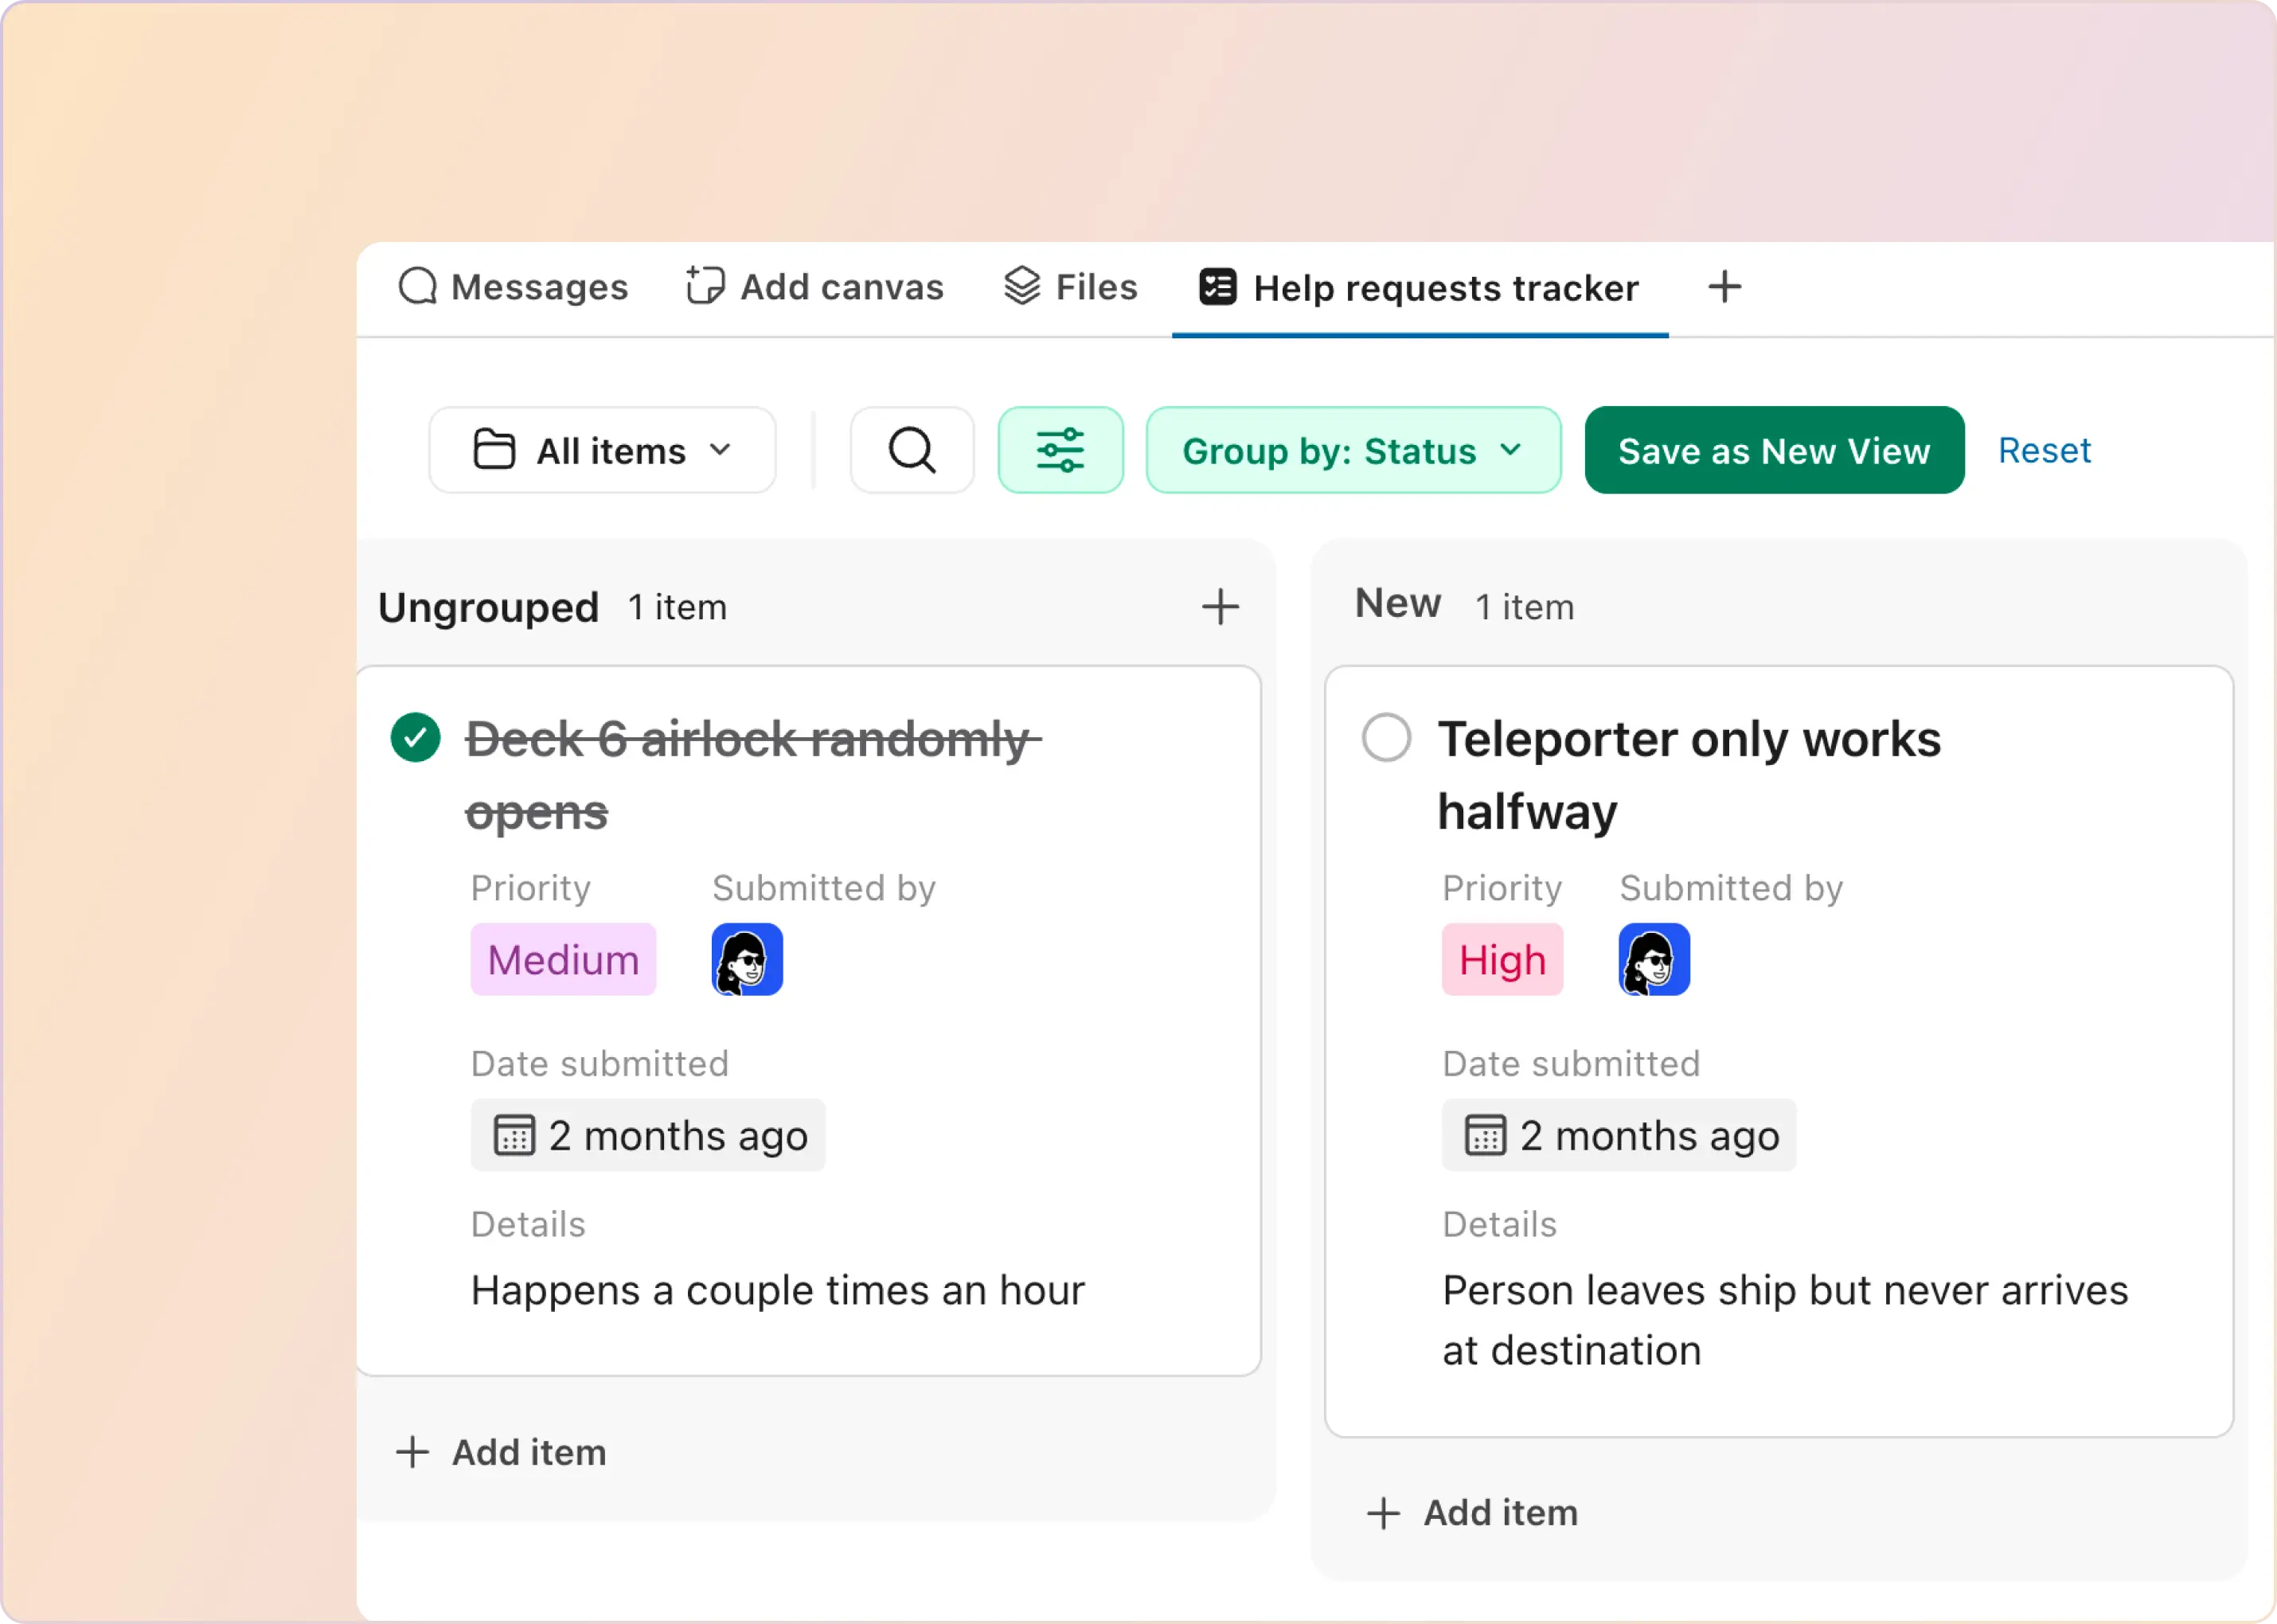2277x1624 pixels.
Task: Click the Files layers icon
Action: 1021,287
